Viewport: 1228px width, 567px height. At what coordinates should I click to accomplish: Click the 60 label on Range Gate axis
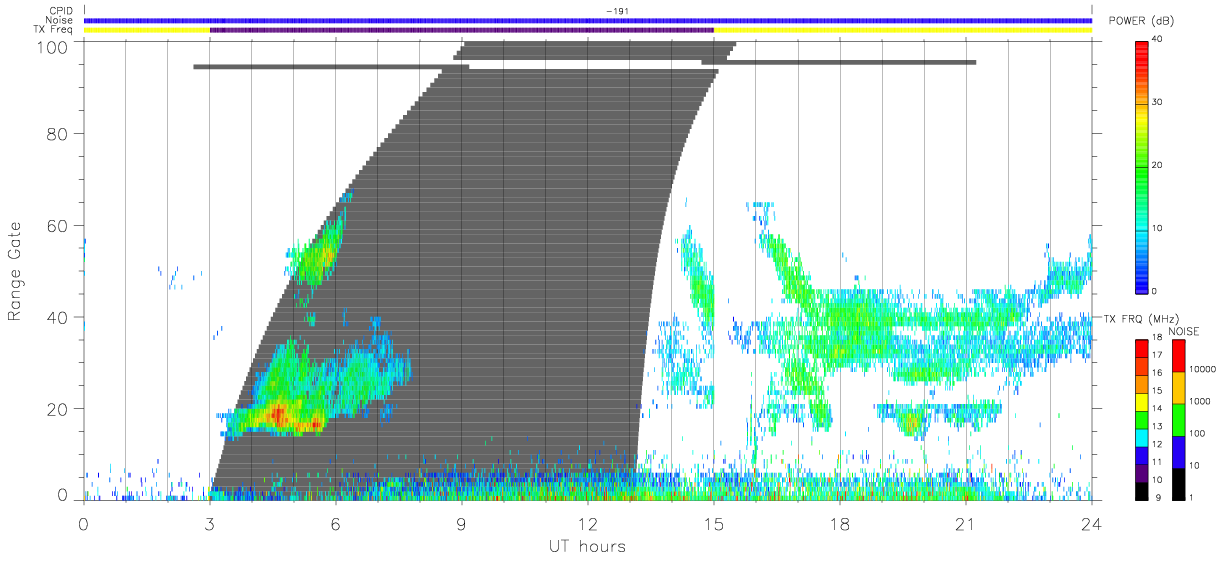pos(57,226)
